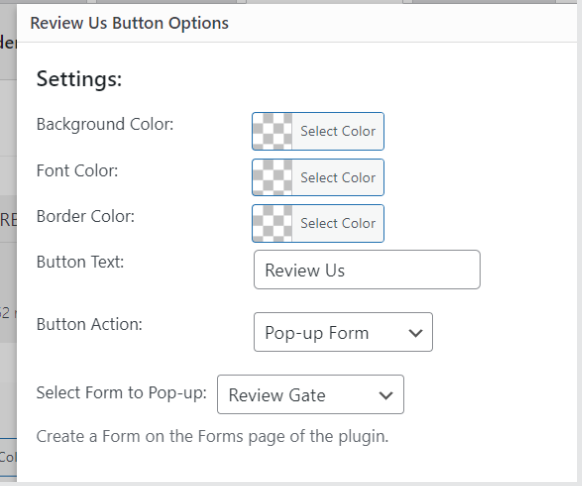Image resolution: width=582 pixels, height=486 pixels.
Task: Click the Settings heading
Action: (79, 79)
